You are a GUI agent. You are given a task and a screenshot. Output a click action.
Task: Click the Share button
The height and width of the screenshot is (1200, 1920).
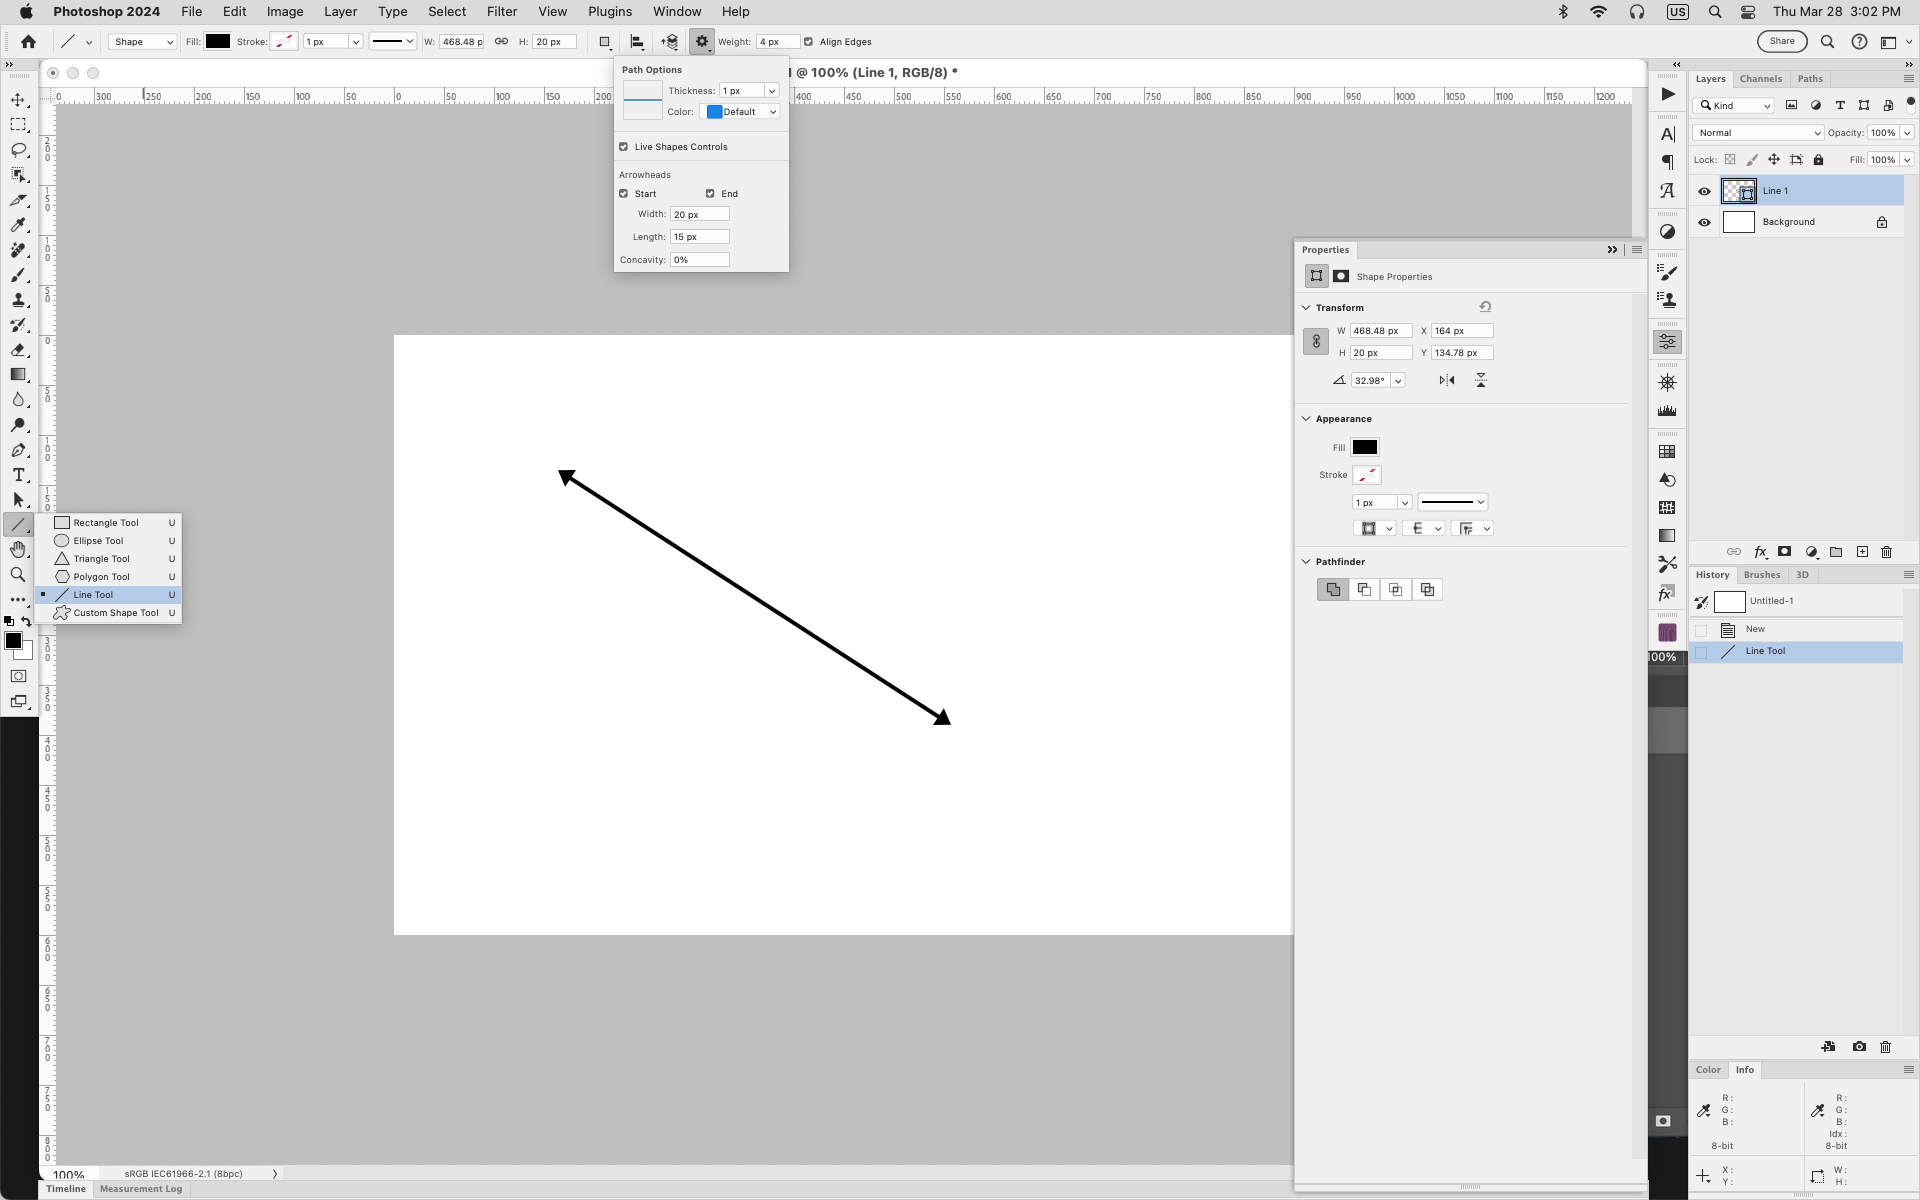click(x=1781, y=42)
